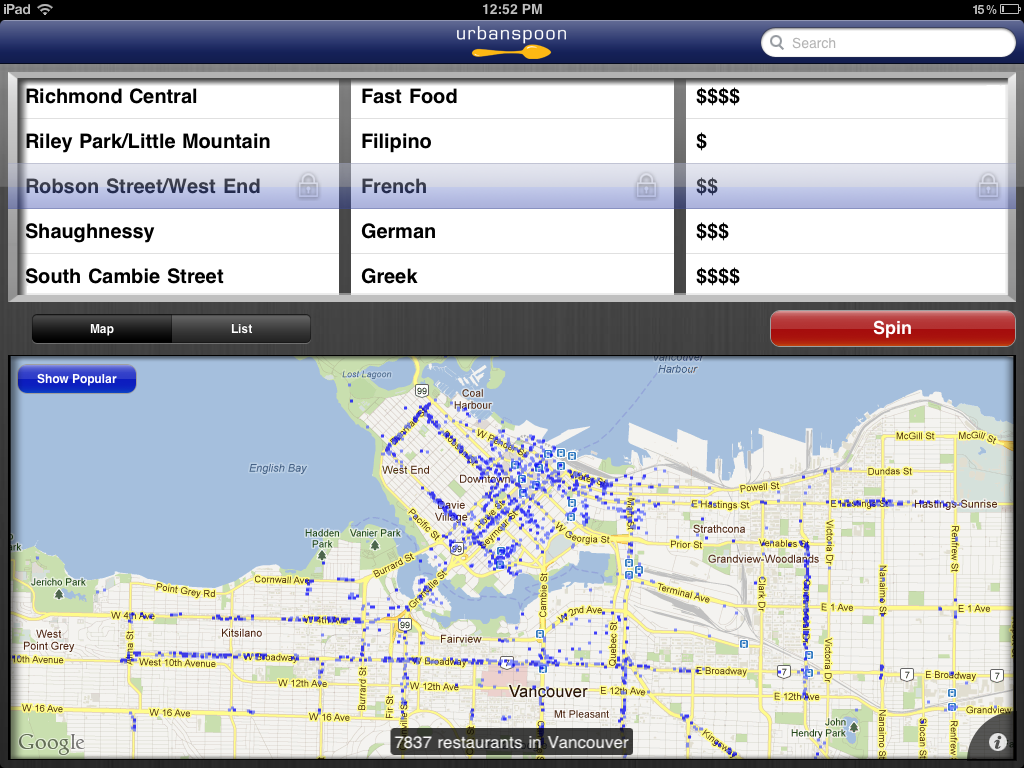Switch to the Map view tab

click(x=102, y=329)
